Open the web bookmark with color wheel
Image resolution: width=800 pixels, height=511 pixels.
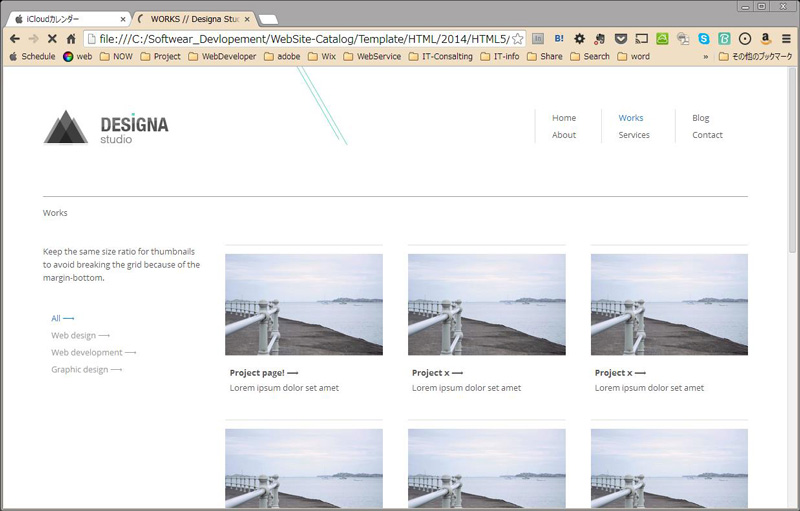[x=78, y=57]
